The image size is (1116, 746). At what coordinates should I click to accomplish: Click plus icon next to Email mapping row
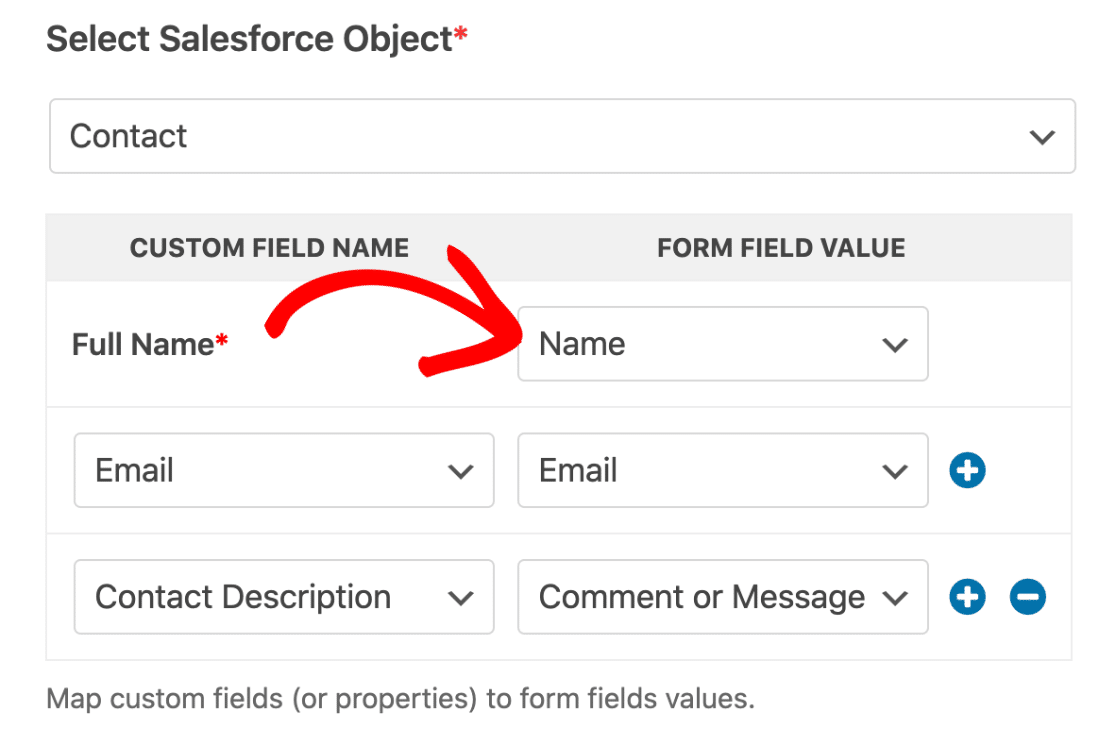coord(967,470)
